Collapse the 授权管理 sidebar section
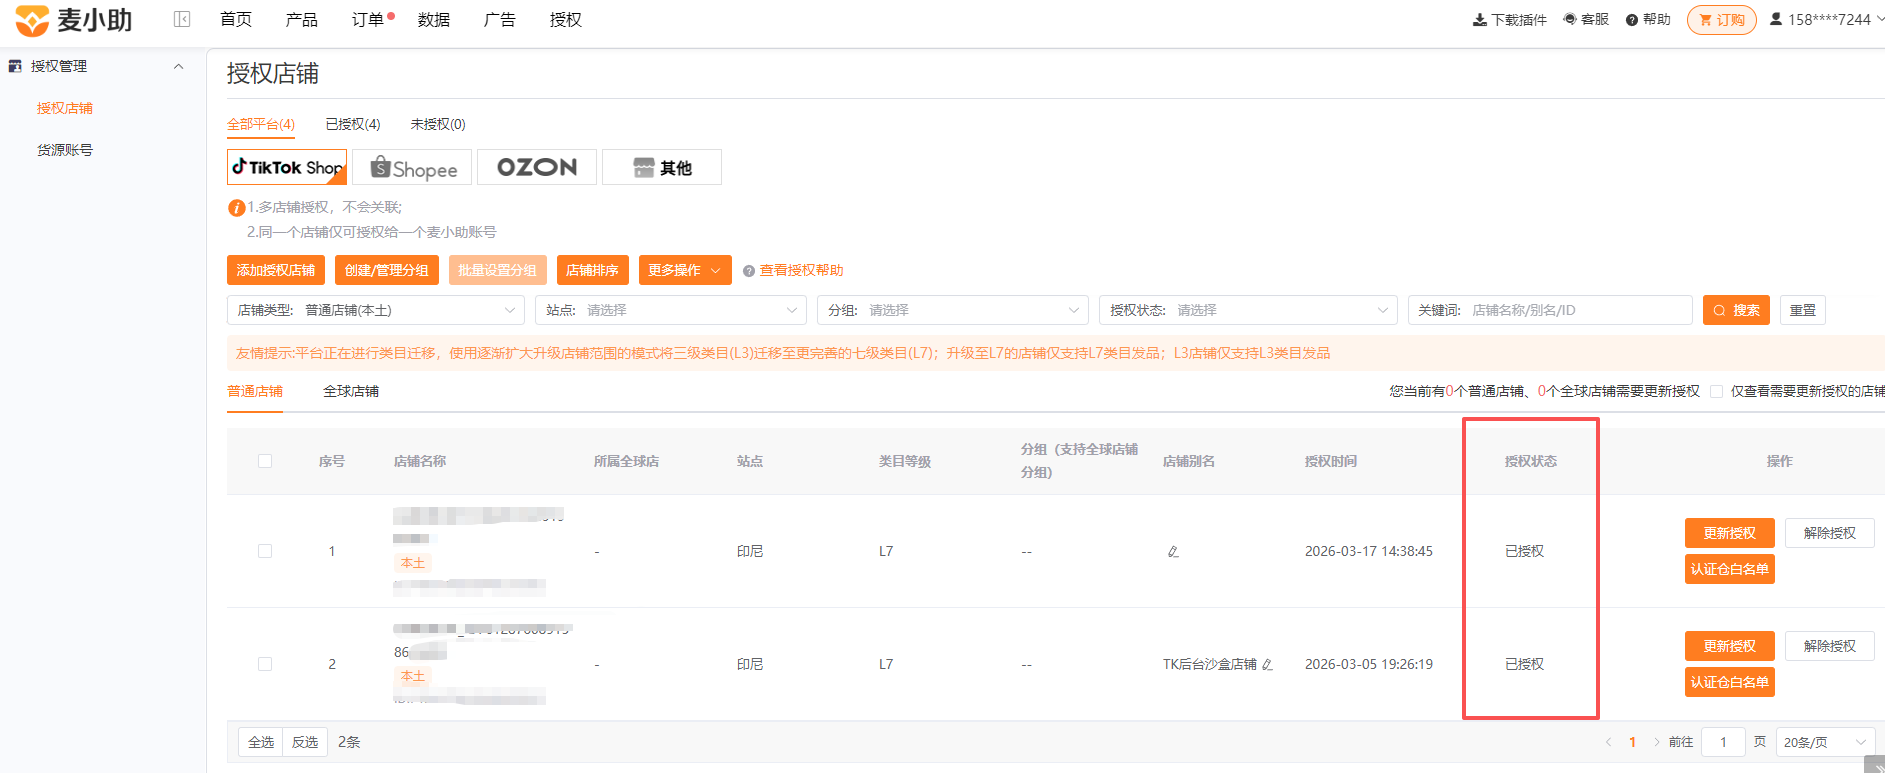Viewport: 1885px width, 773px height. point(179,66)
